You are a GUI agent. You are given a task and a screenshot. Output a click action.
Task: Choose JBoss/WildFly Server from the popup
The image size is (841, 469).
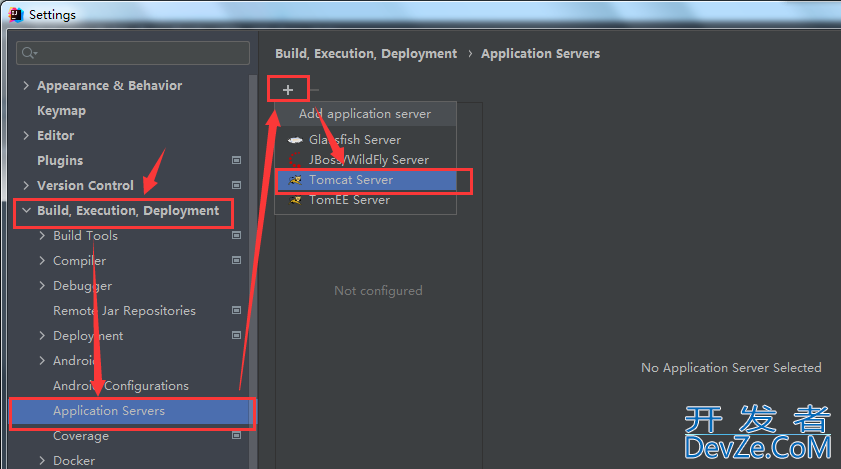point(366,160)
